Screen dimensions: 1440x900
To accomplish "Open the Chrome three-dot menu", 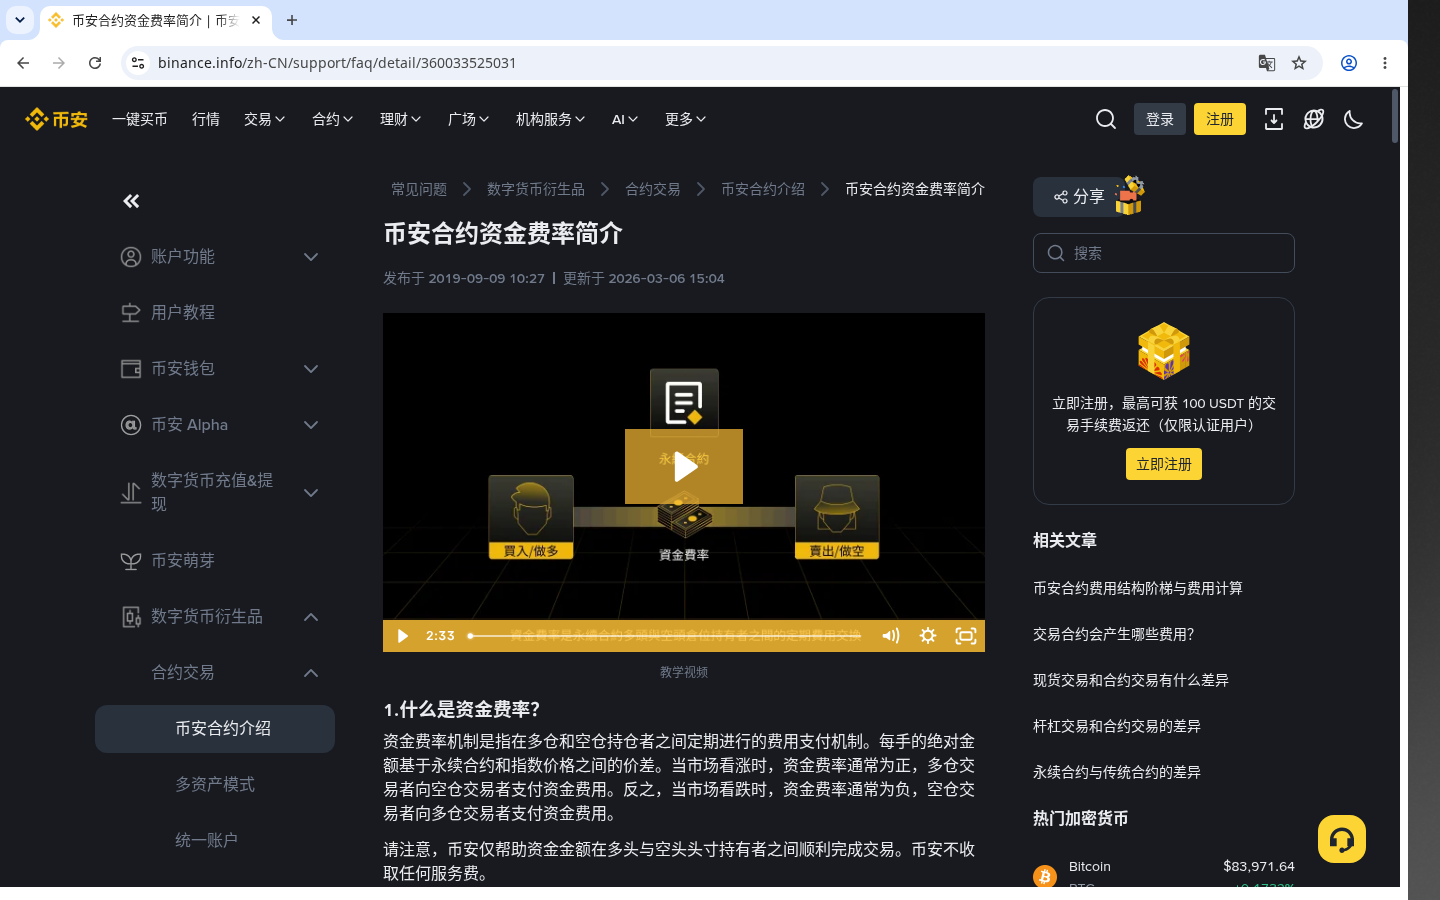I will tap(1385, 63).
